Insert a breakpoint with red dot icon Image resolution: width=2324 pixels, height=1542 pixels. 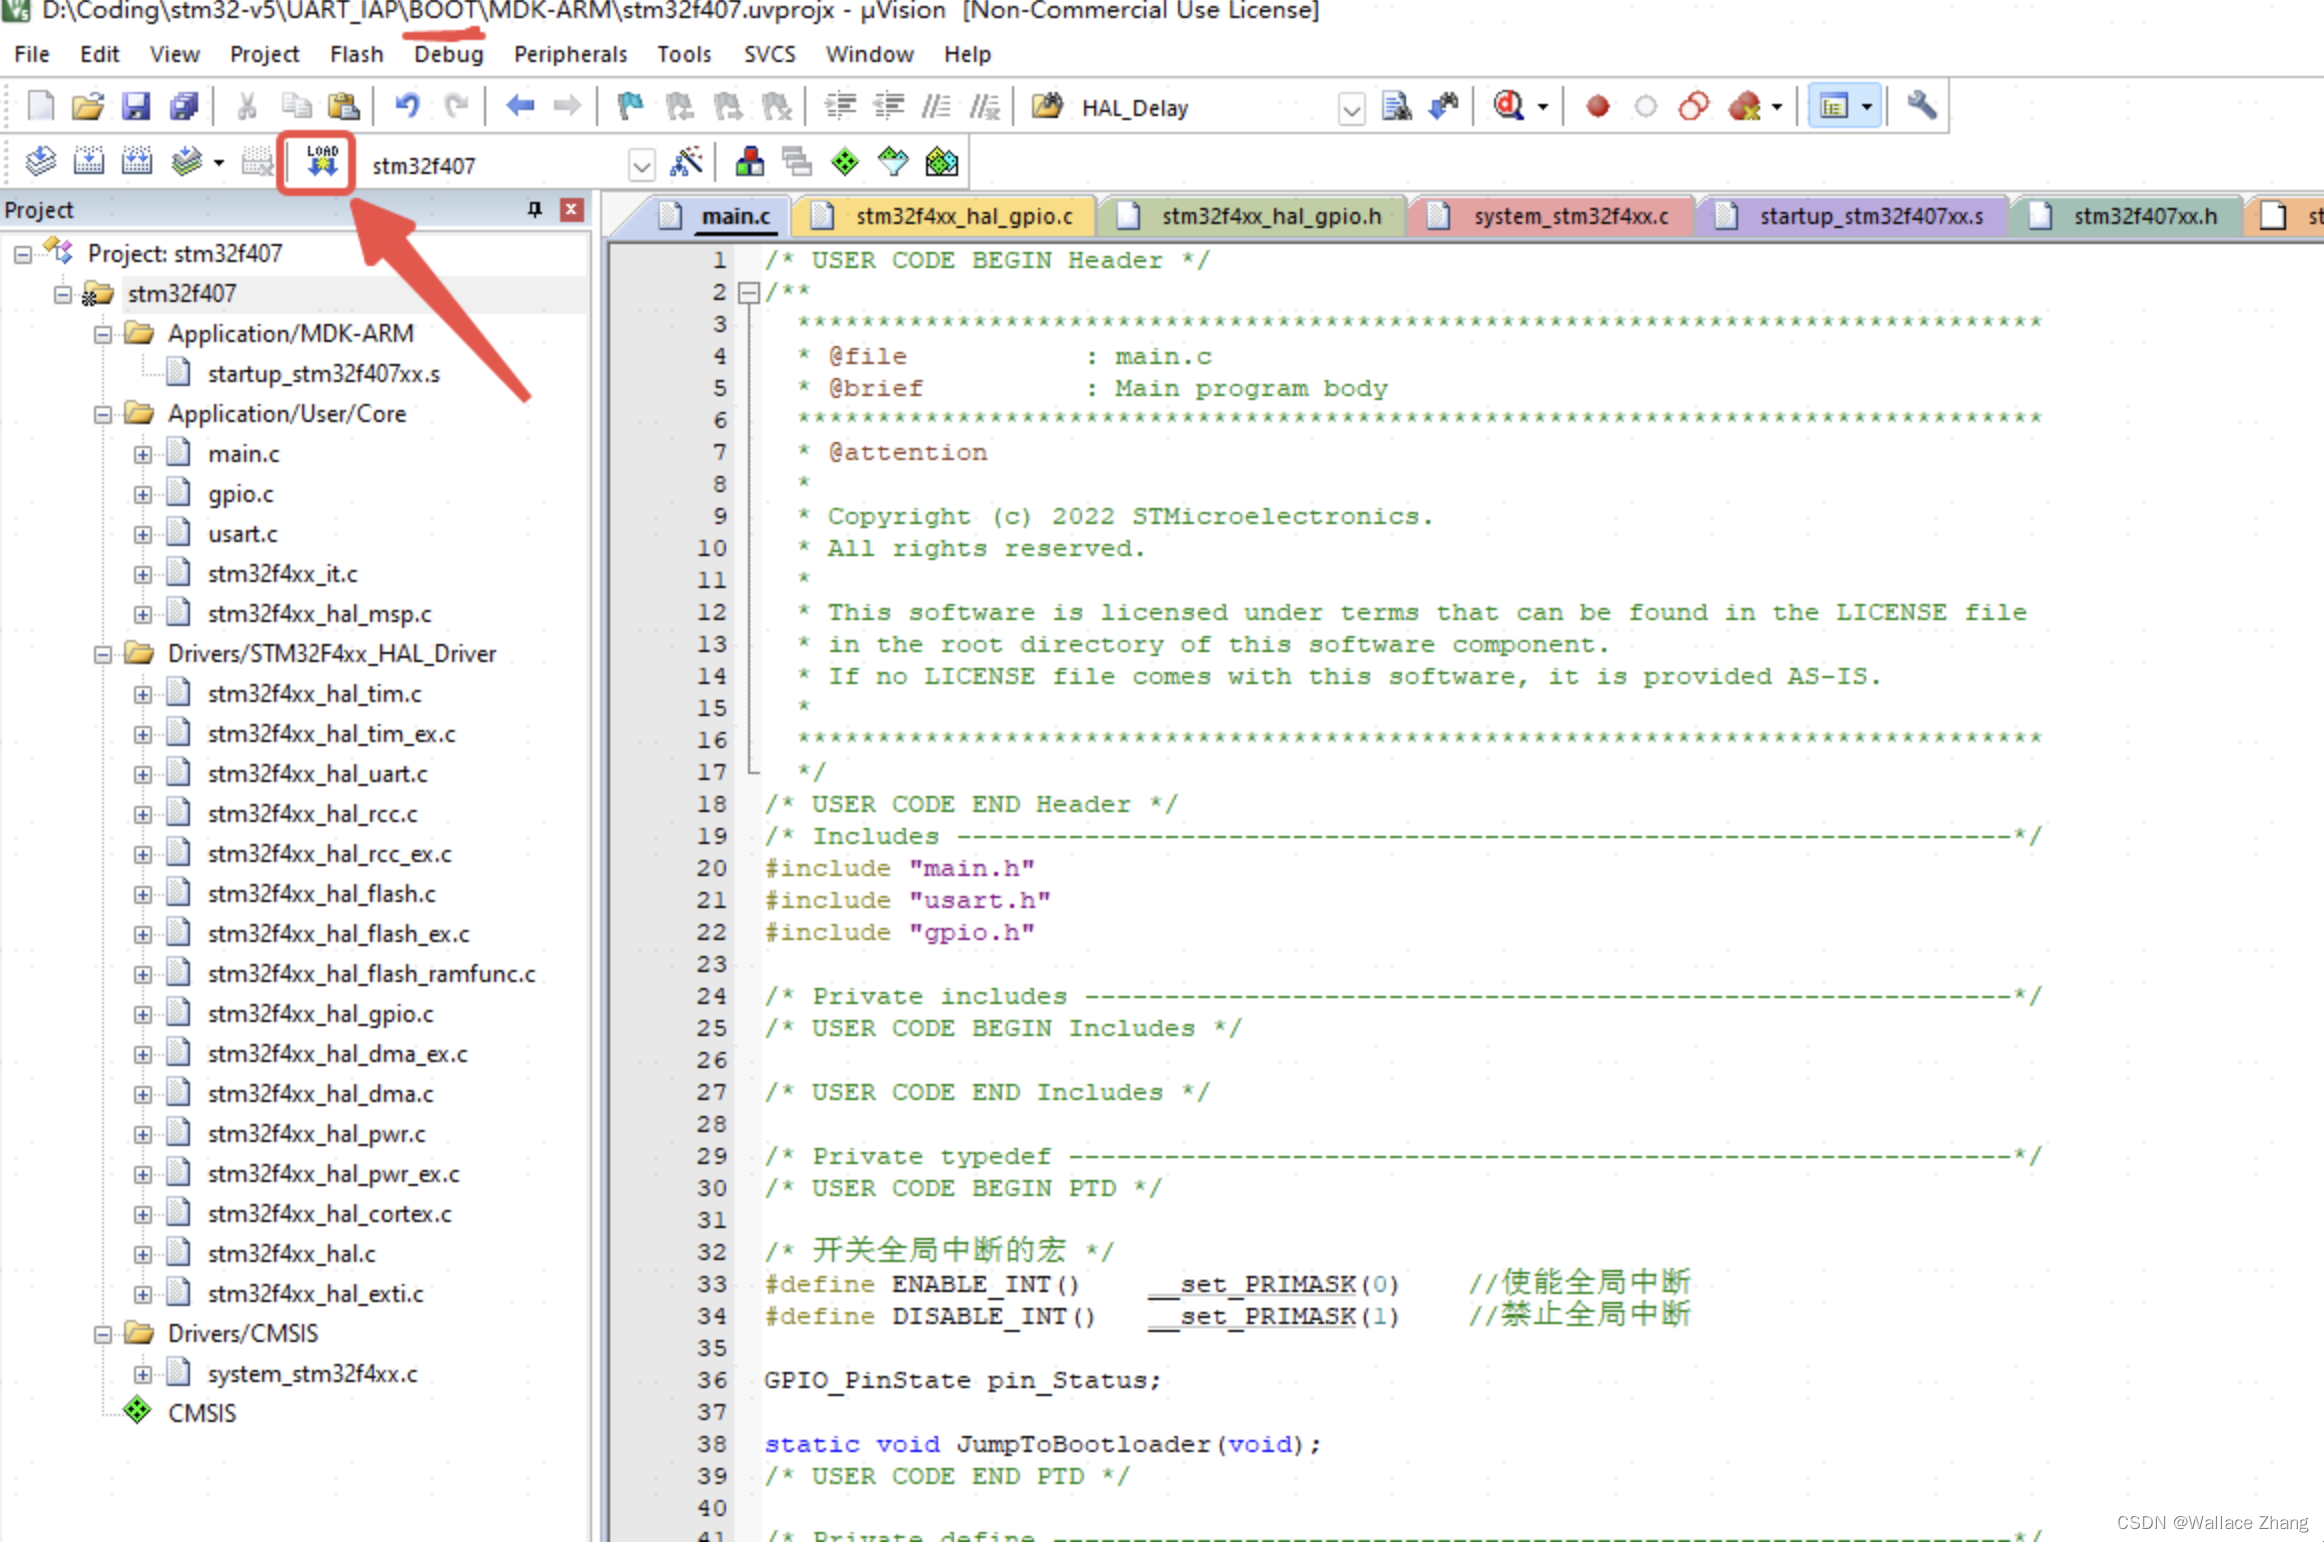pyautogui.click(x=1597, y=106)
